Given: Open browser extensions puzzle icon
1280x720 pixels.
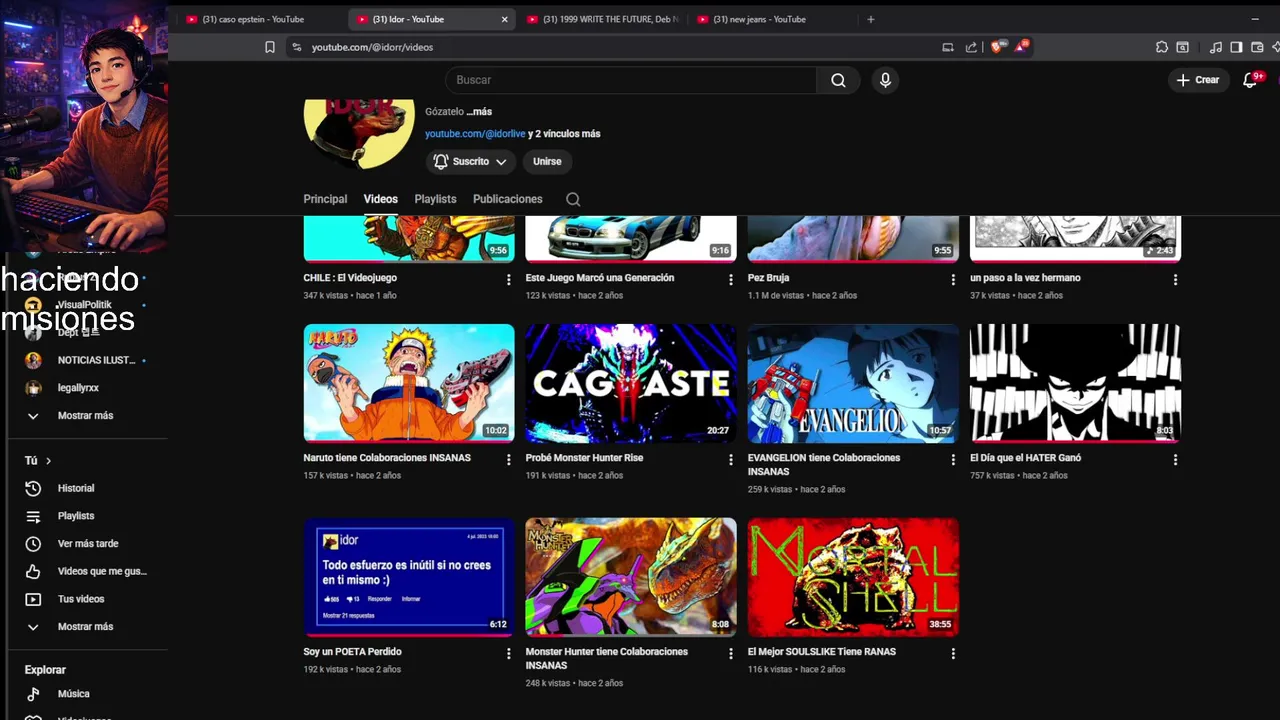Looking at the screenshot, I should coord(1161,47).
